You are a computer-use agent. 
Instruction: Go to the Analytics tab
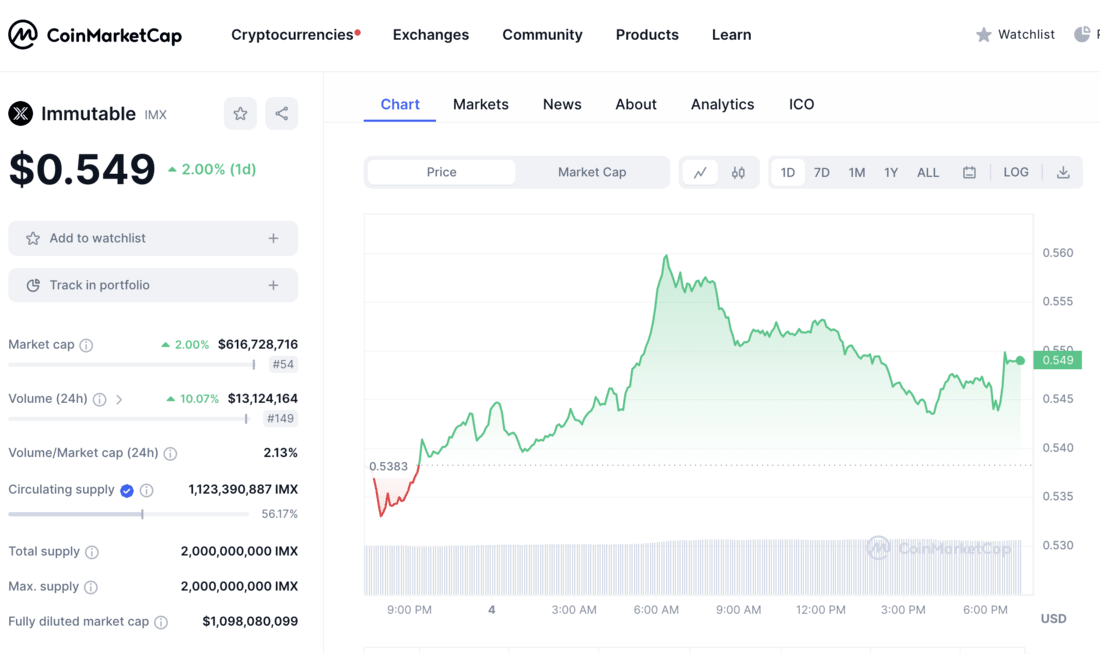tap(723, 105)
